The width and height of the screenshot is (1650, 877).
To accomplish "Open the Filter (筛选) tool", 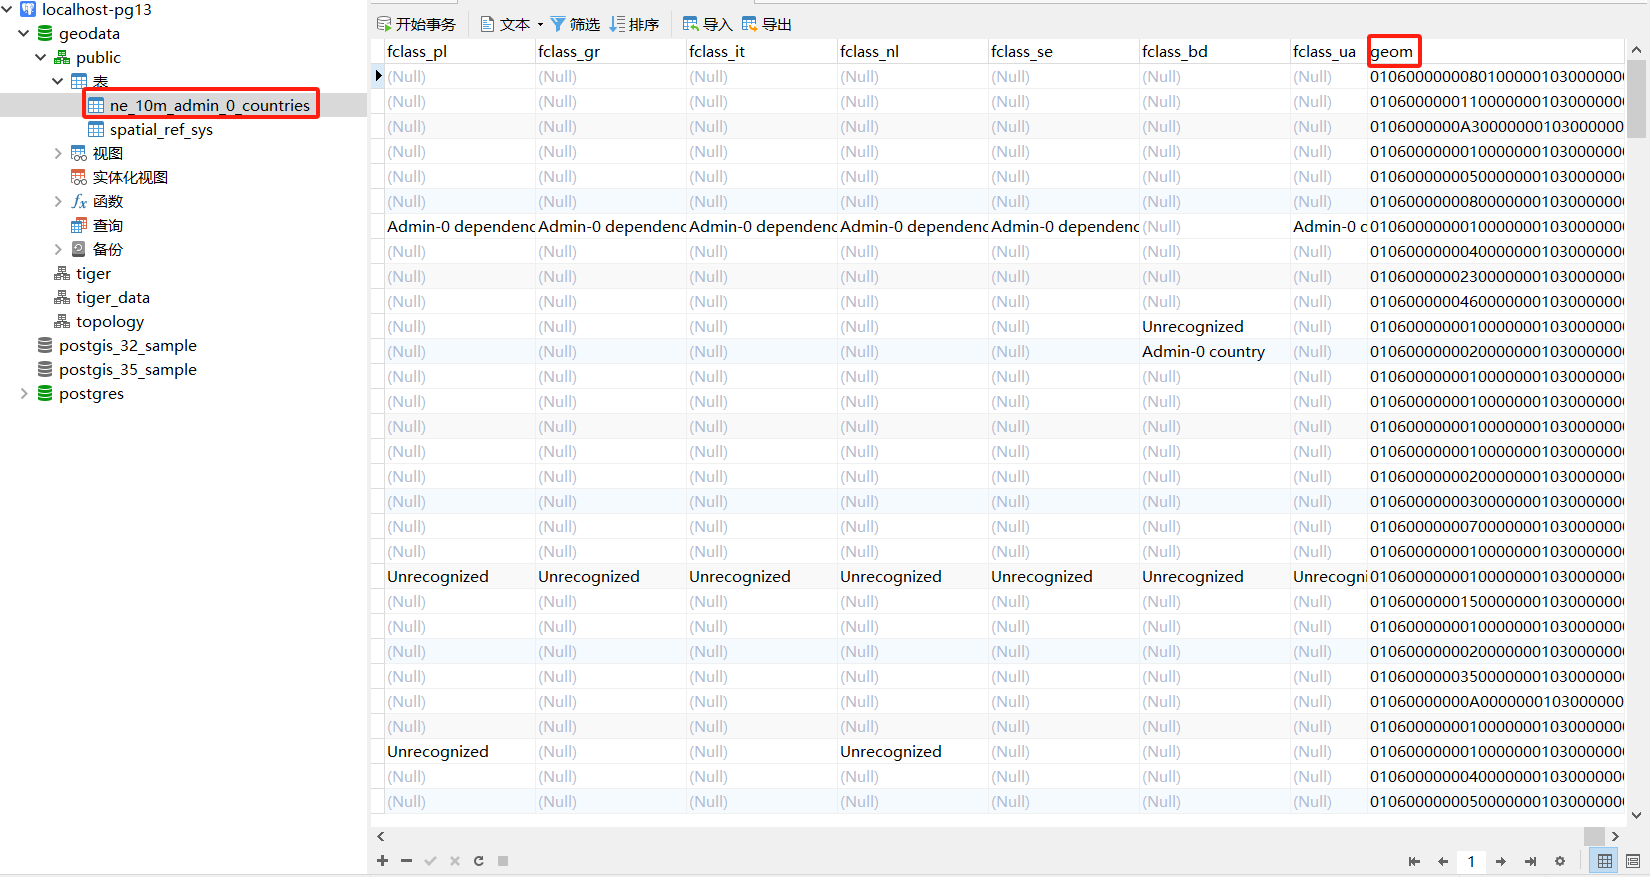I will (575, 24).
